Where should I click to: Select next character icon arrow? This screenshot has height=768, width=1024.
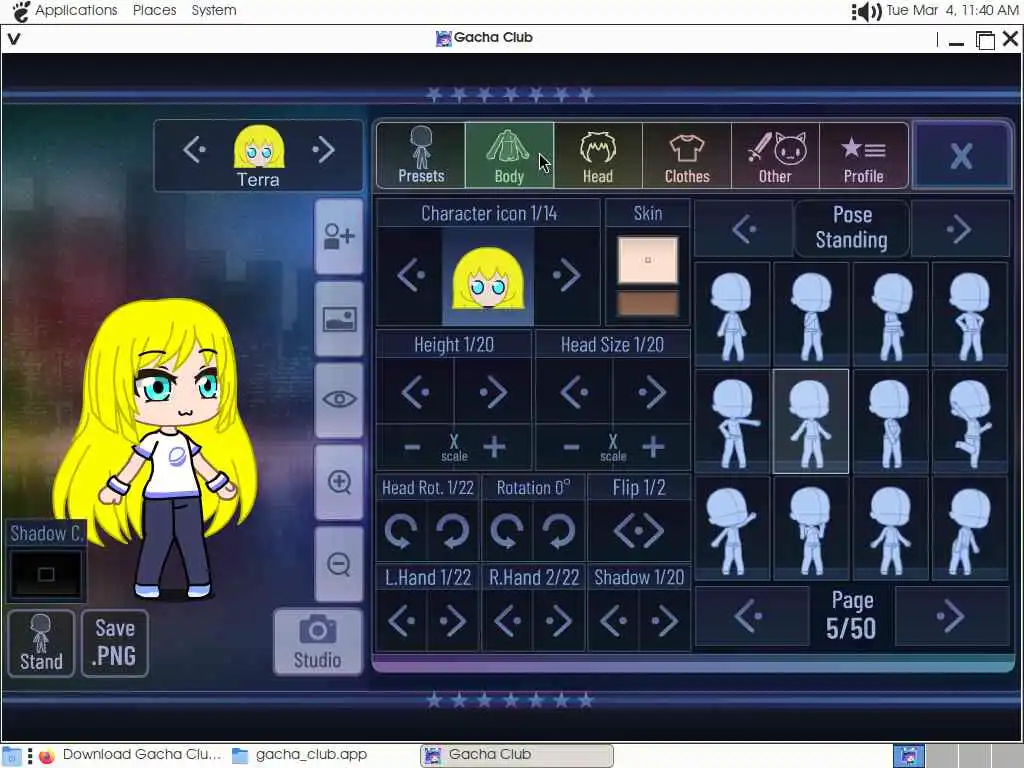[x=567, y=276]
